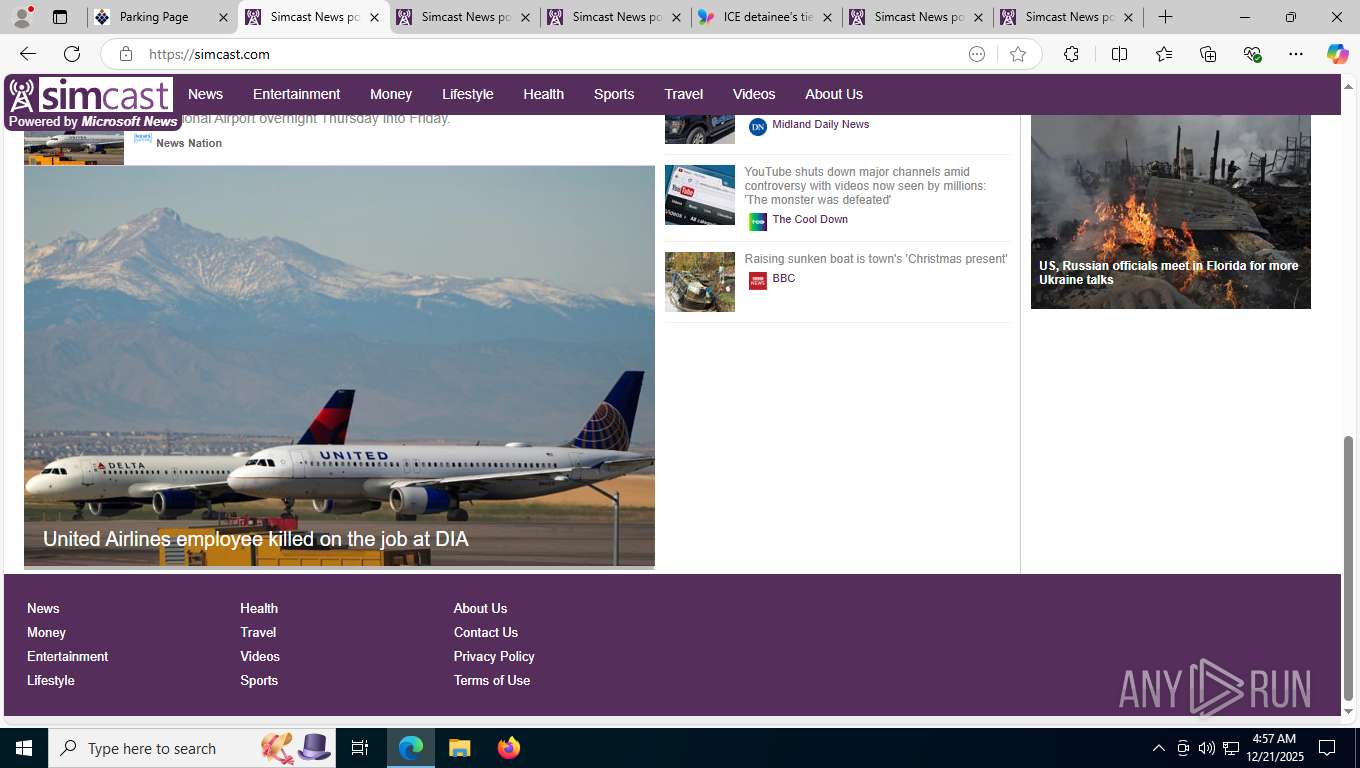Viewport: 1360px width, 768px height.
Task: View site information padlock icon
Action: click(126, 54)
